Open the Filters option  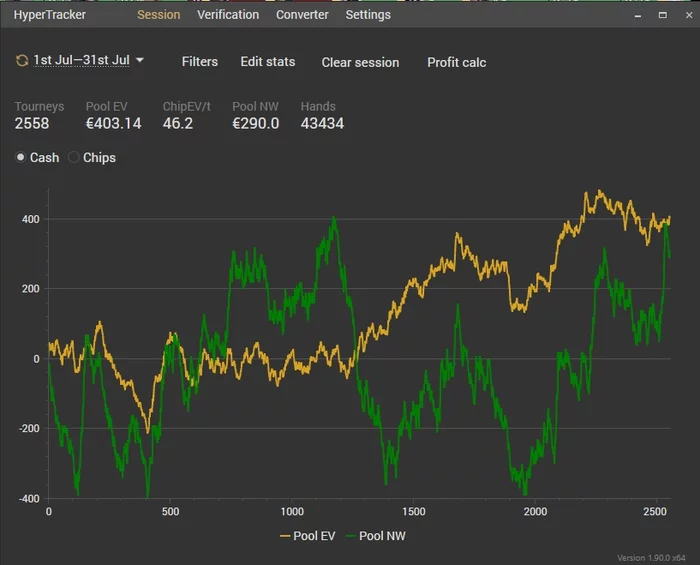coord(200,62)
